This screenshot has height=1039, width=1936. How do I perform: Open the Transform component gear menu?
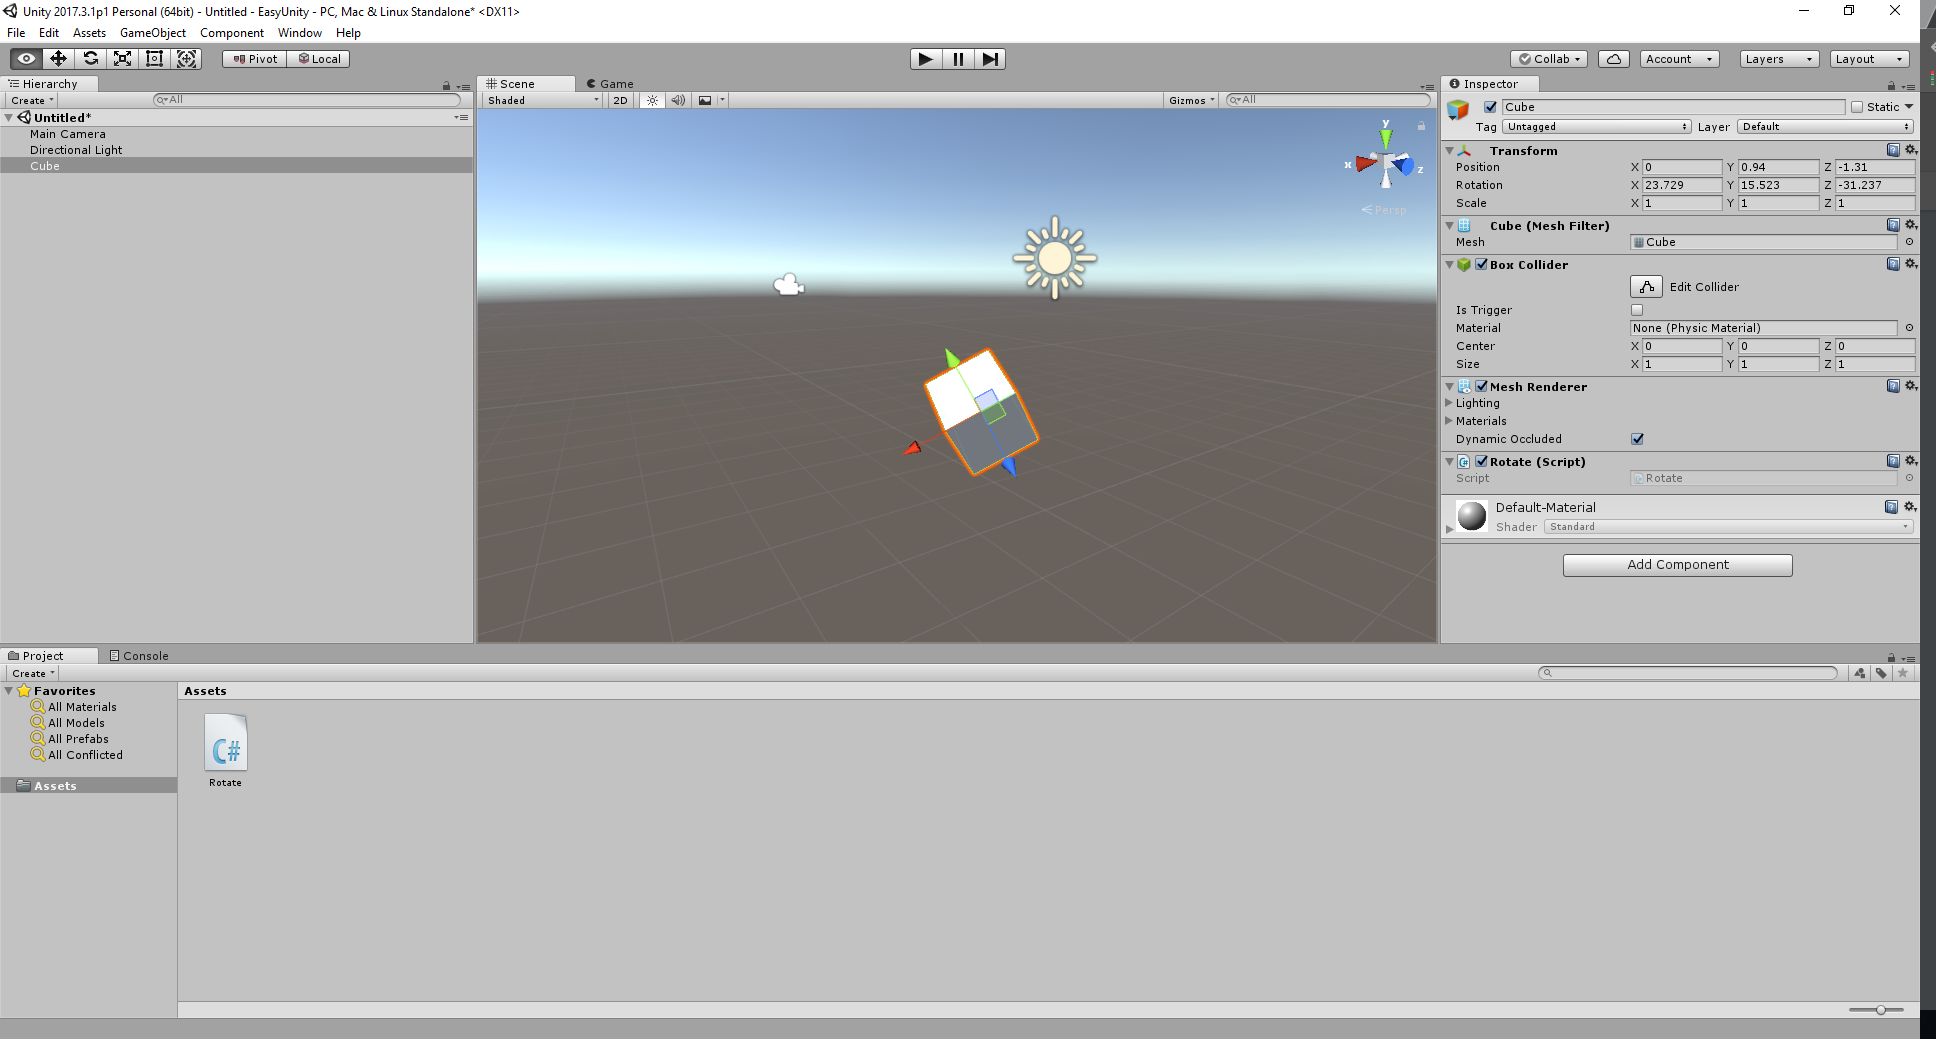pyautogui.click(x=1911, y=150)
